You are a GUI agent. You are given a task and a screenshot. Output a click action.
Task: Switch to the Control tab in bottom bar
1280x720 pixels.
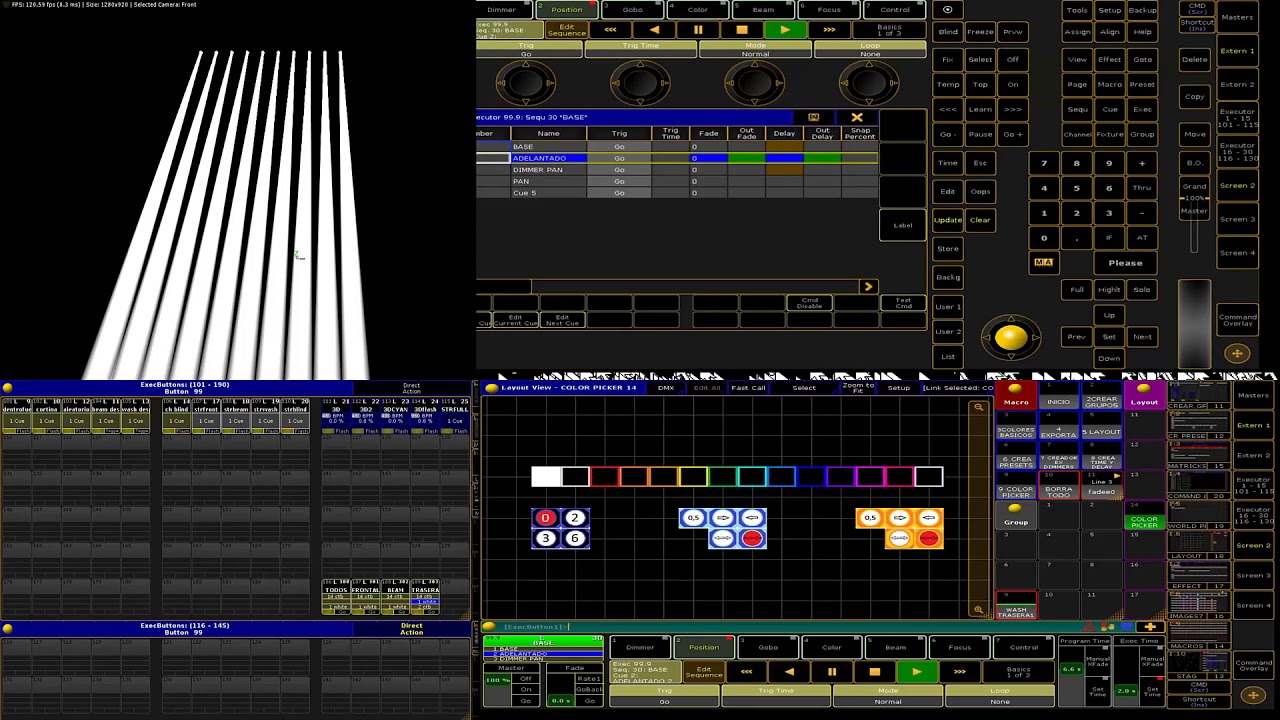point(1023,648)
